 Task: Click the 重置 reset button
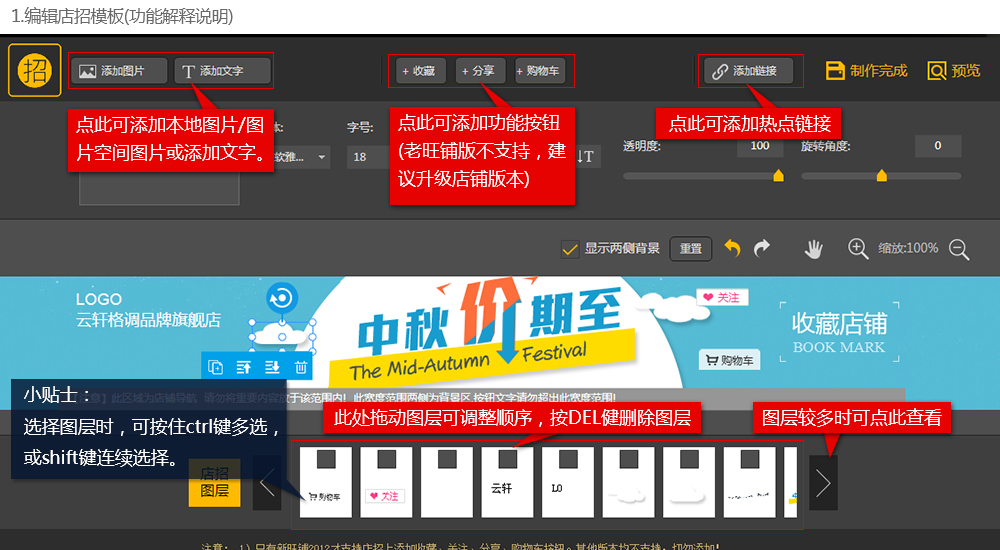point(691,249)
